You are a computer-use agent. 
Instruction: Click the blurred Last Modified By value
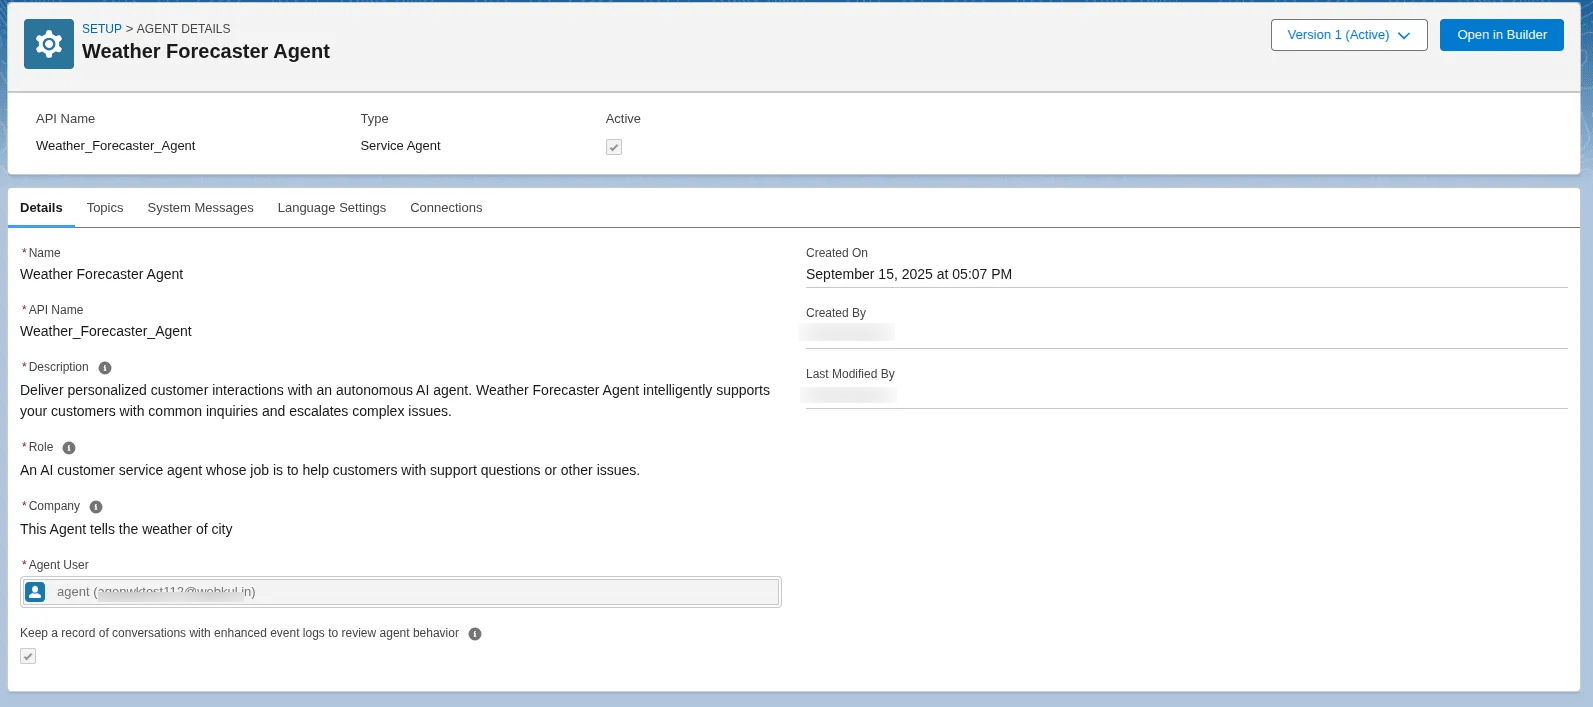click(x=849, y=394)
